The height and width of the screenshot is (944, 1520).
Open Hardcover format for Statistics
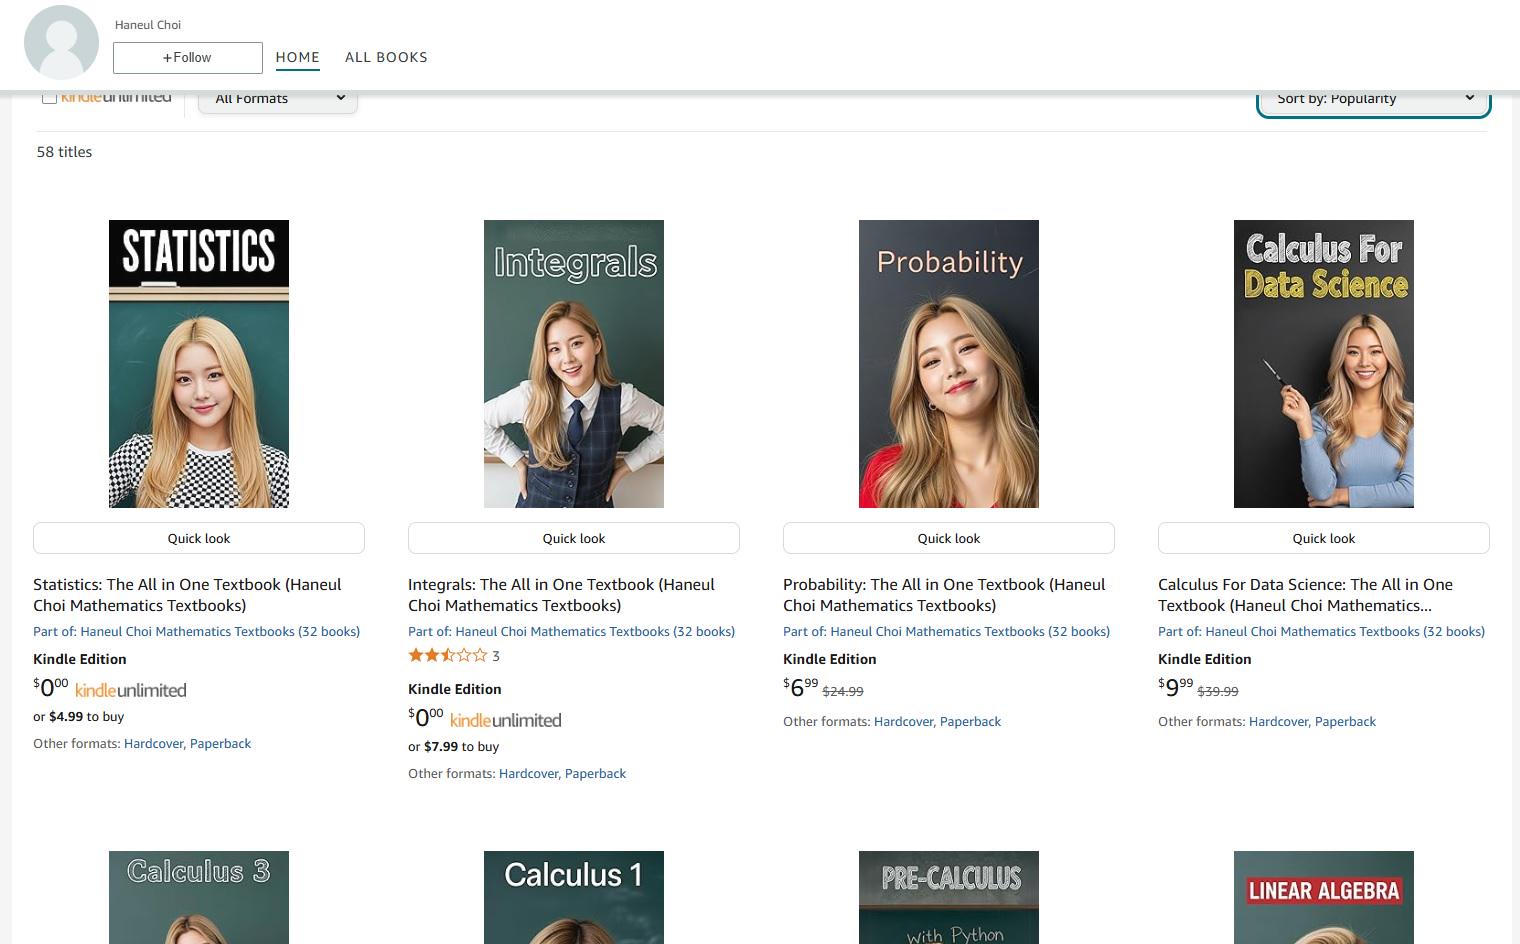click(x=153, y=743)
